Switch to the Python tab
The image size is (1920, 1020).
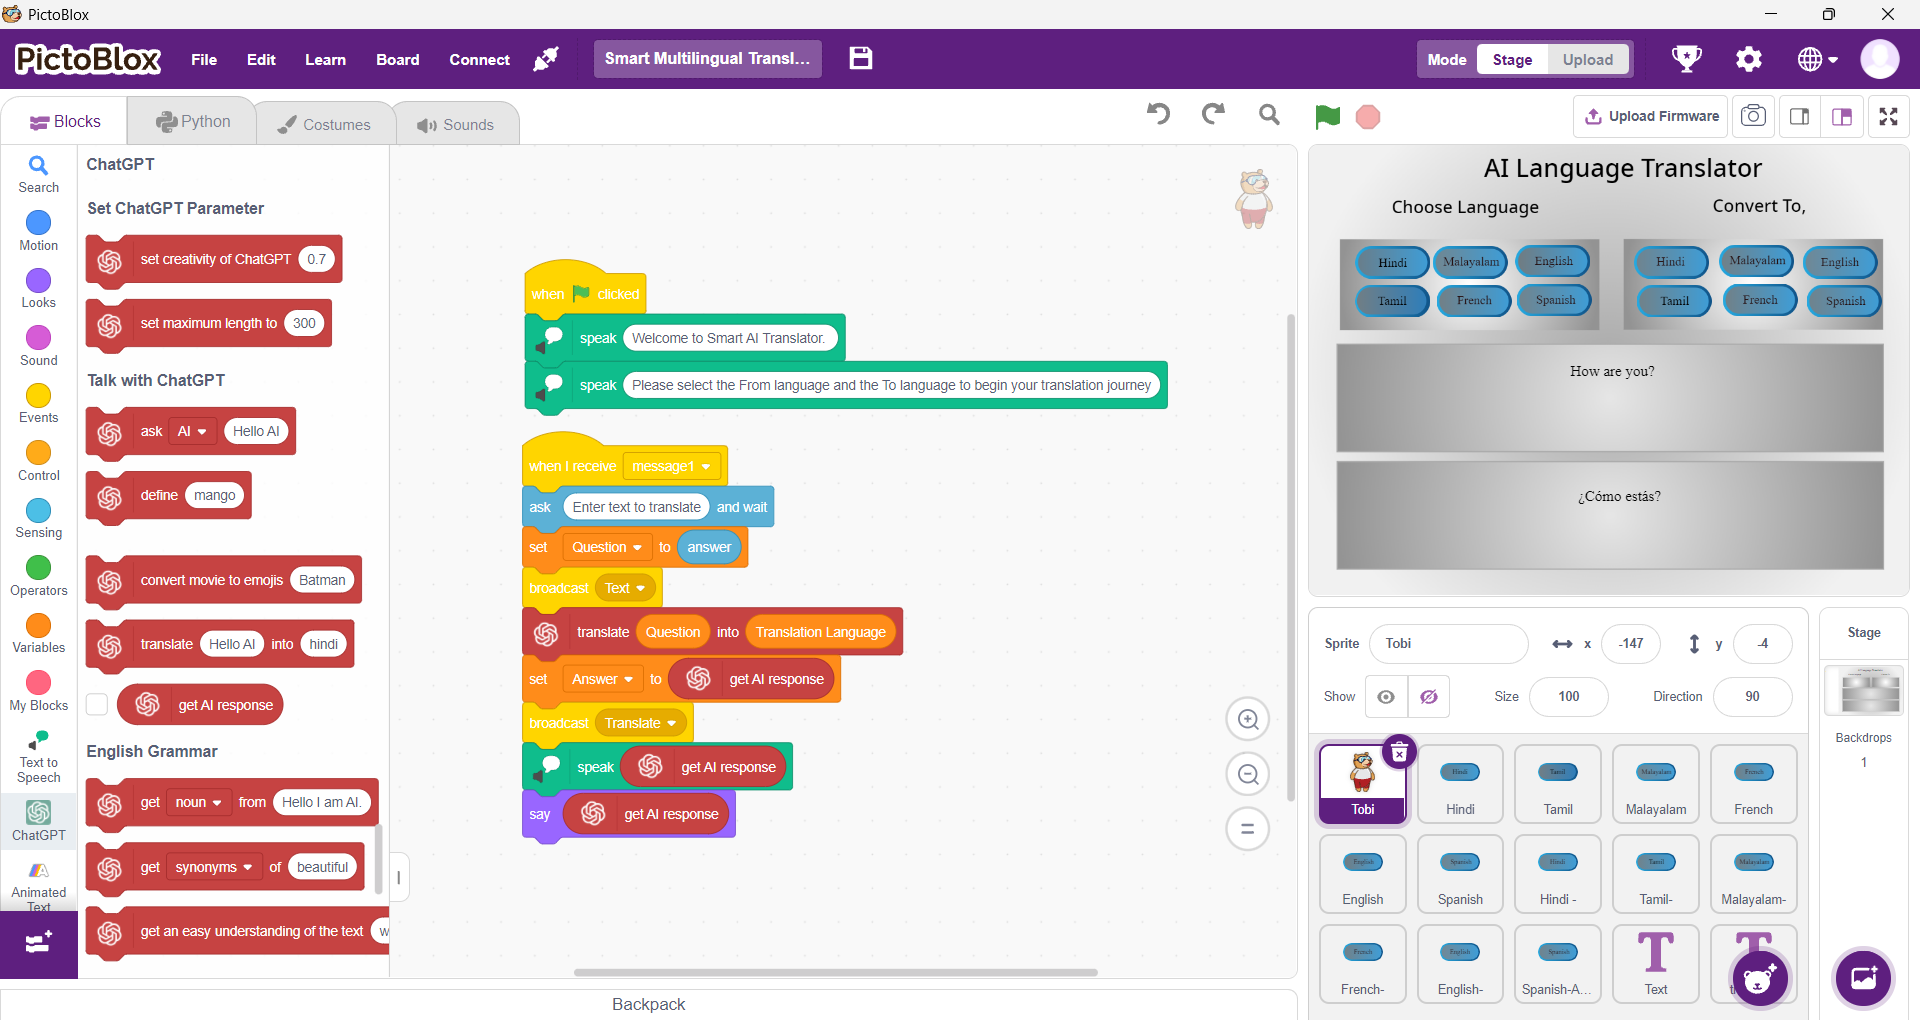192,121
